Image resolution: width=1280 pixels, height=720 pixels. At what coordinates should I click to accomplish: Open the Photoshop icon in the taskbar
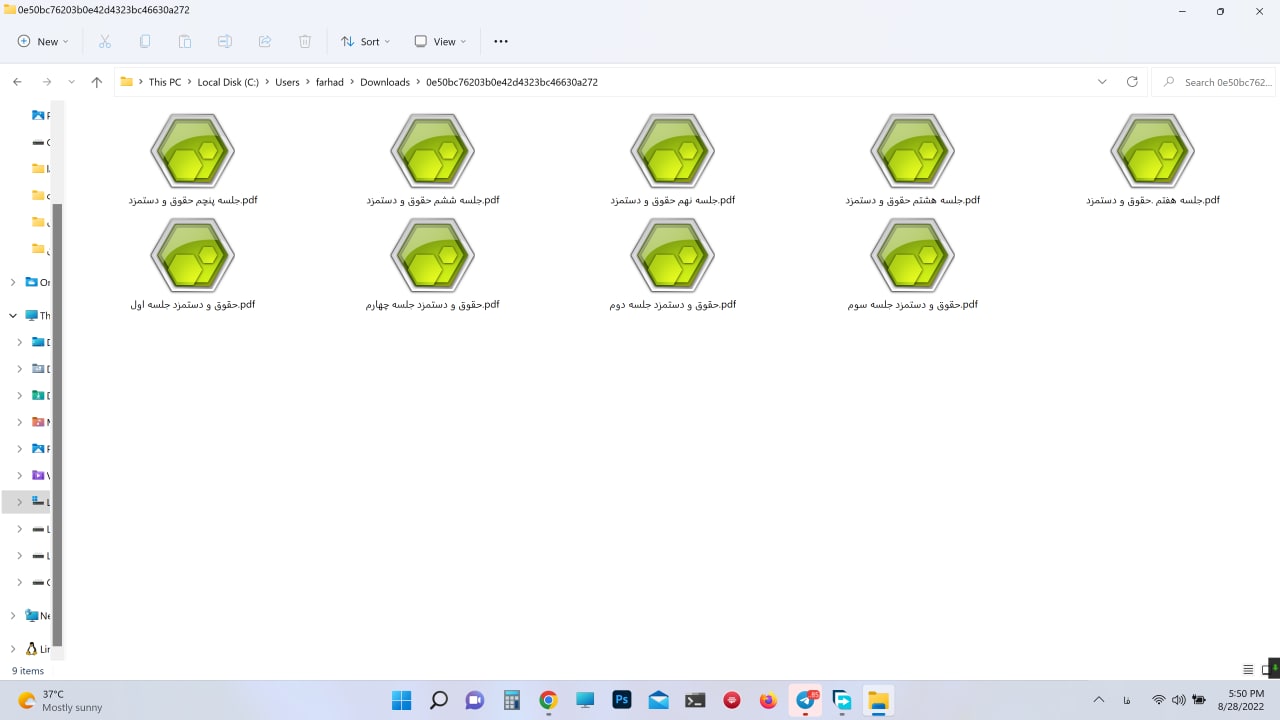coord(621,700)
